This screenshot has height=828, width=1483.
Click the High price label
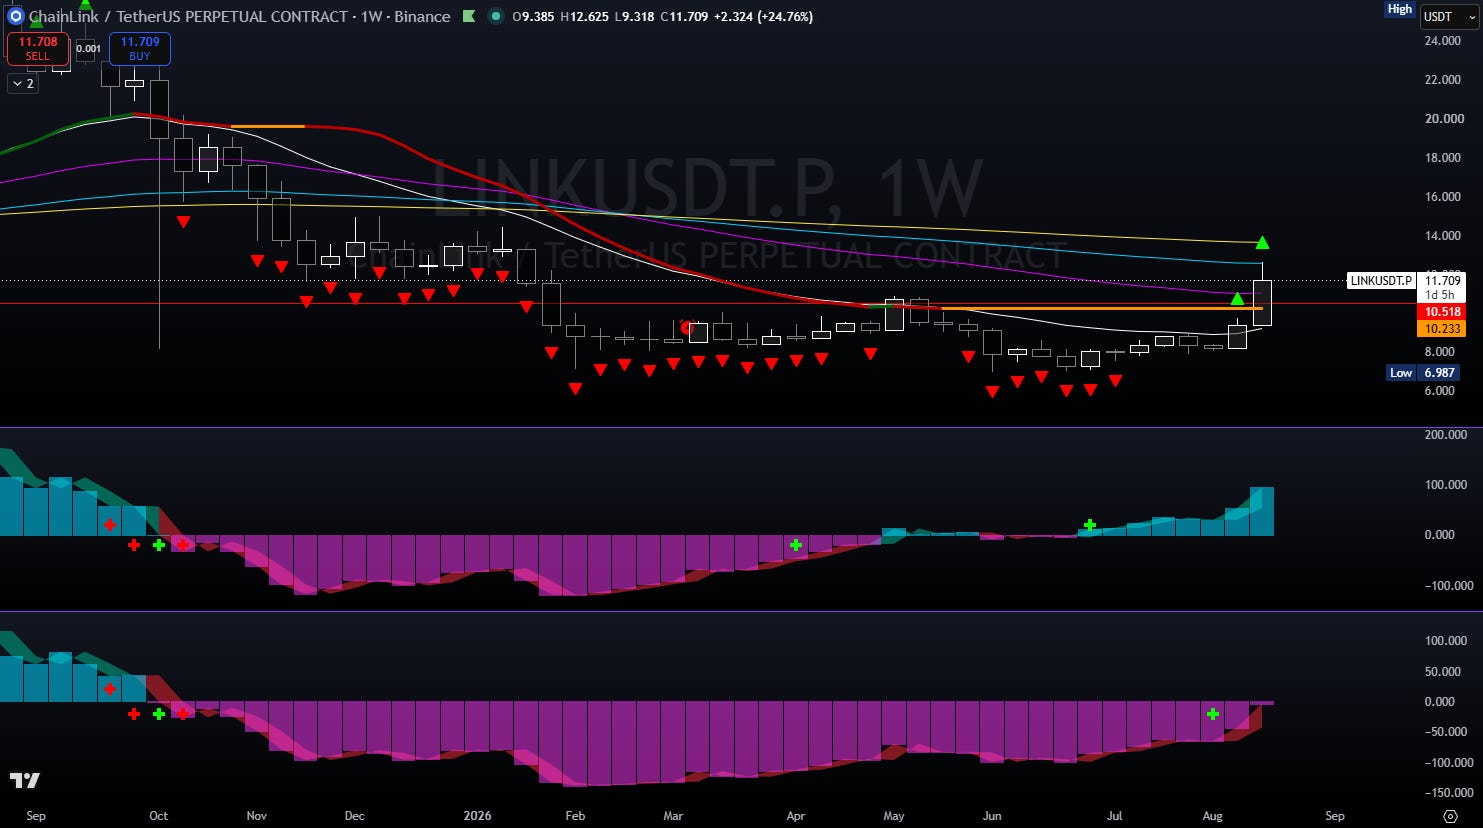[x=1400, y=9]
